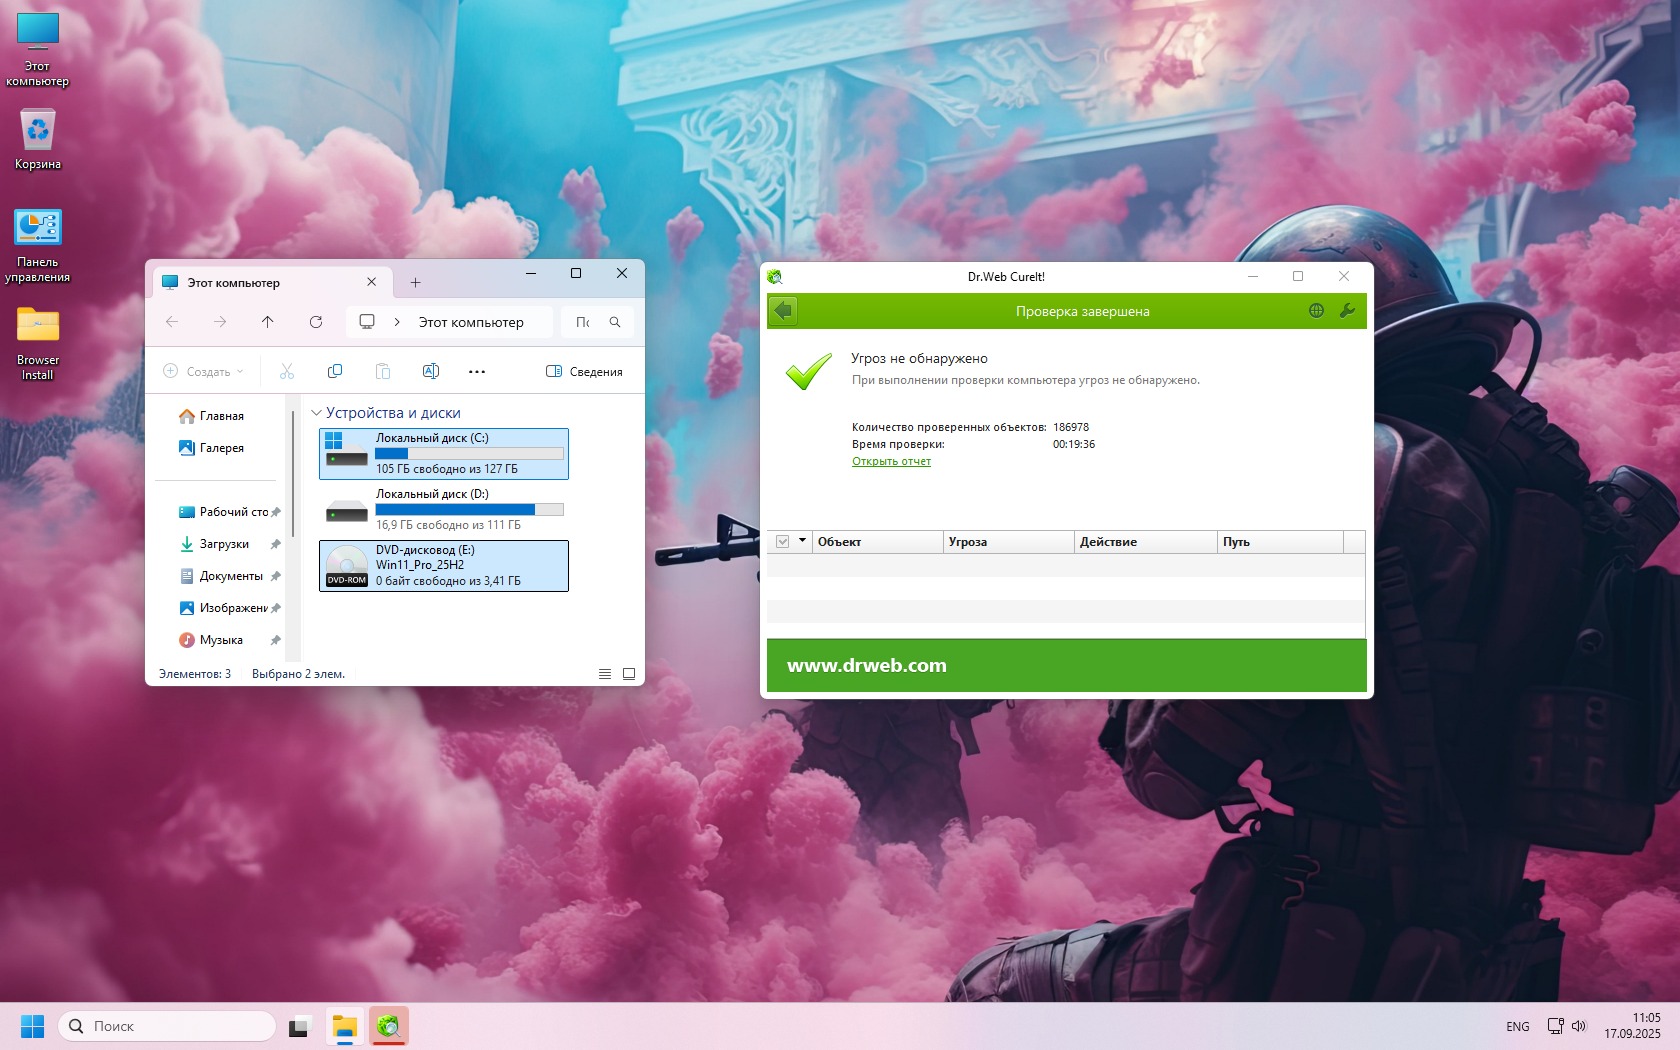
Task: Click the Rename icon in Explorer toolbar
Action: (x=431, y=371)
